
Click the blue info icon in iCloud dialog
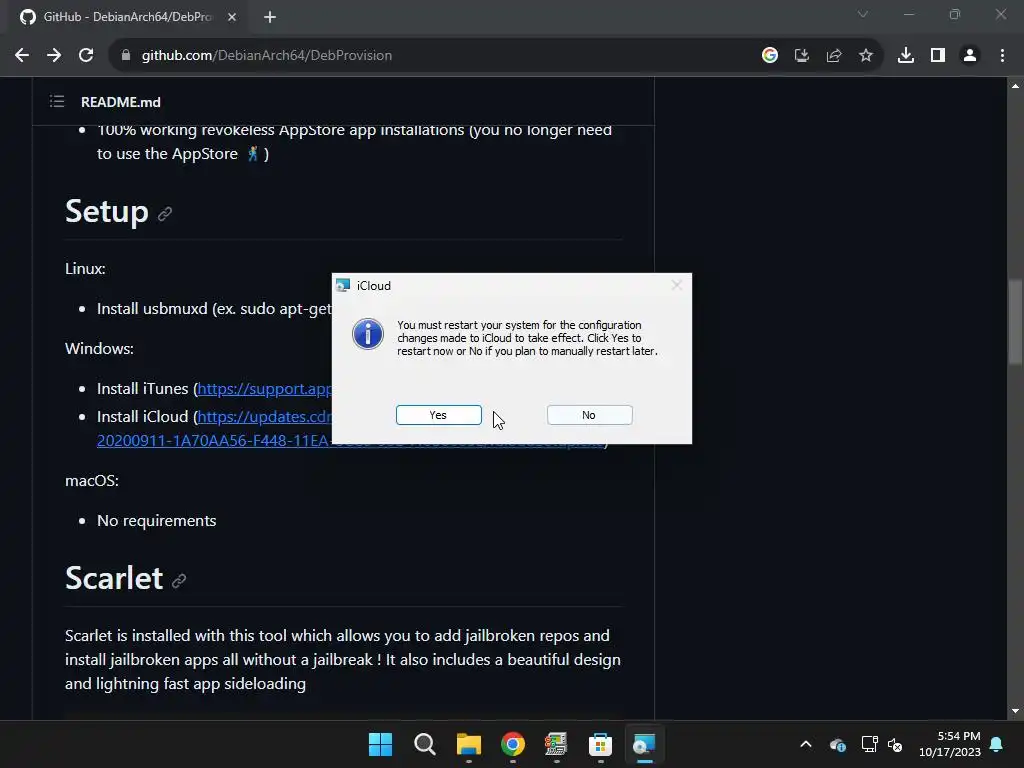coord(368,334)
